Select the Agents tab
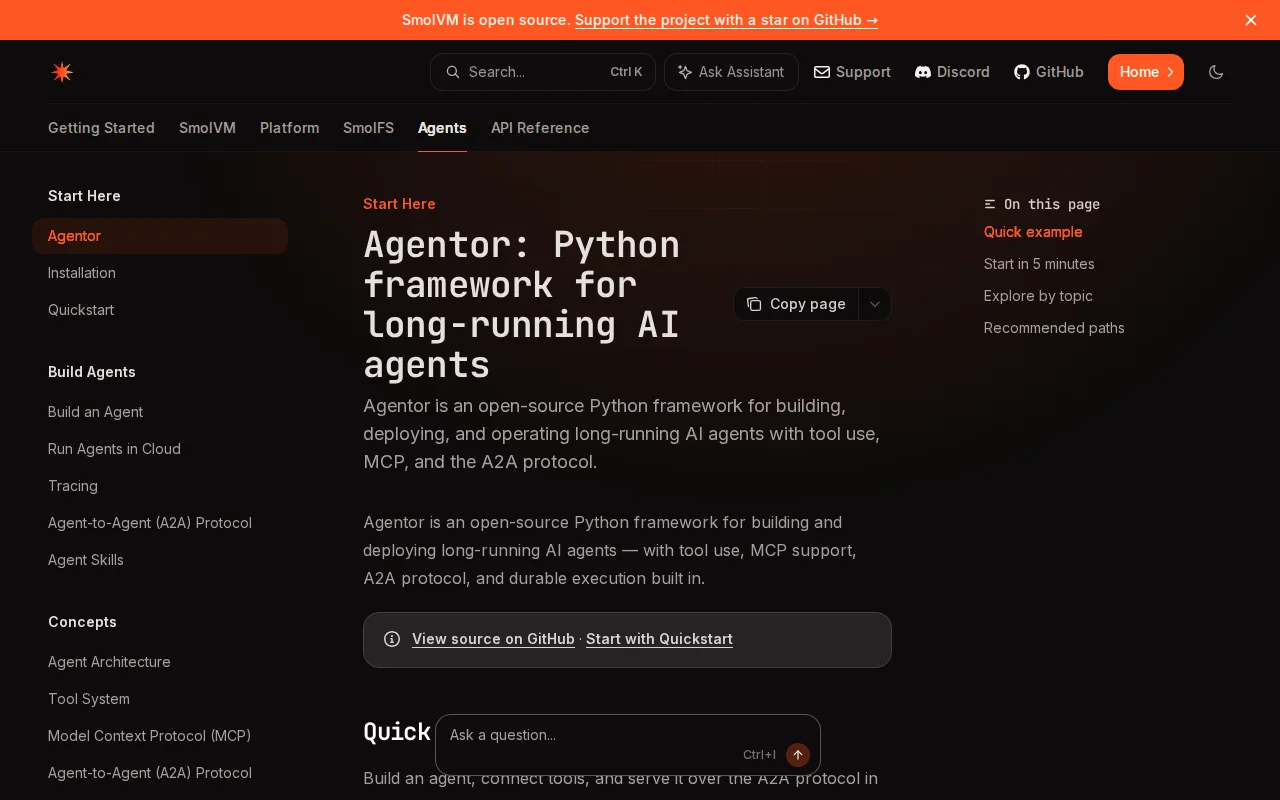Image resolution: width=1280 pixels, height=800 pixels. tap(442, 128)
